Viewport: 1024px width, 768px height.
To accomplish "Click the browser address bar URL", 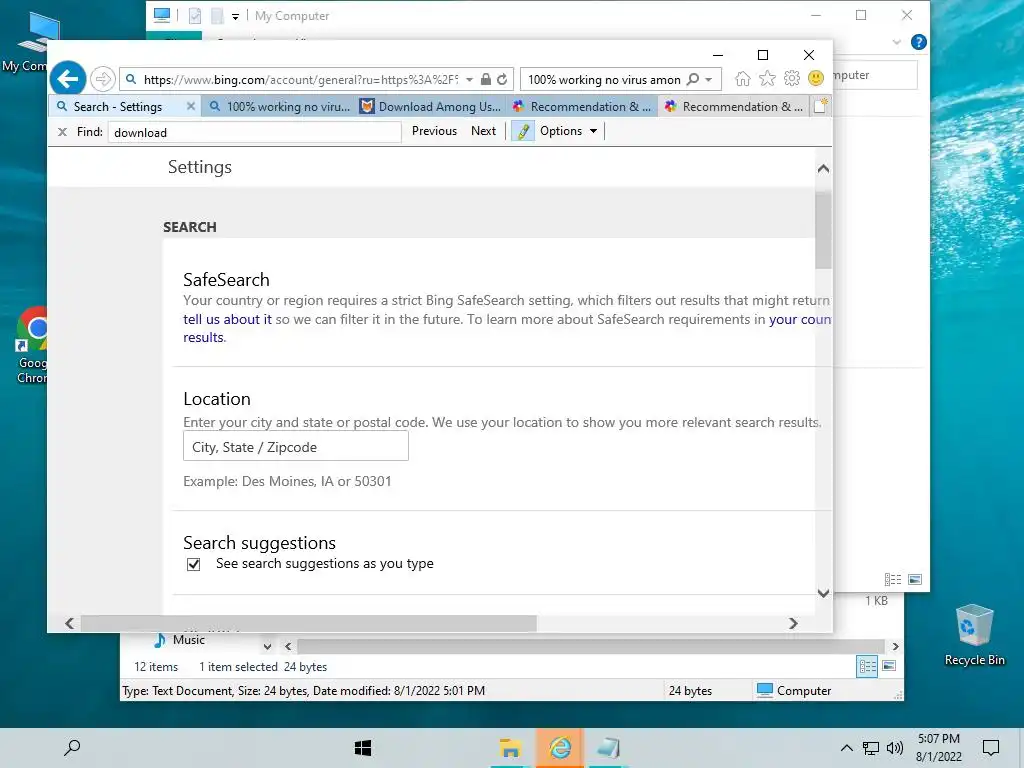I will [300, 80].
